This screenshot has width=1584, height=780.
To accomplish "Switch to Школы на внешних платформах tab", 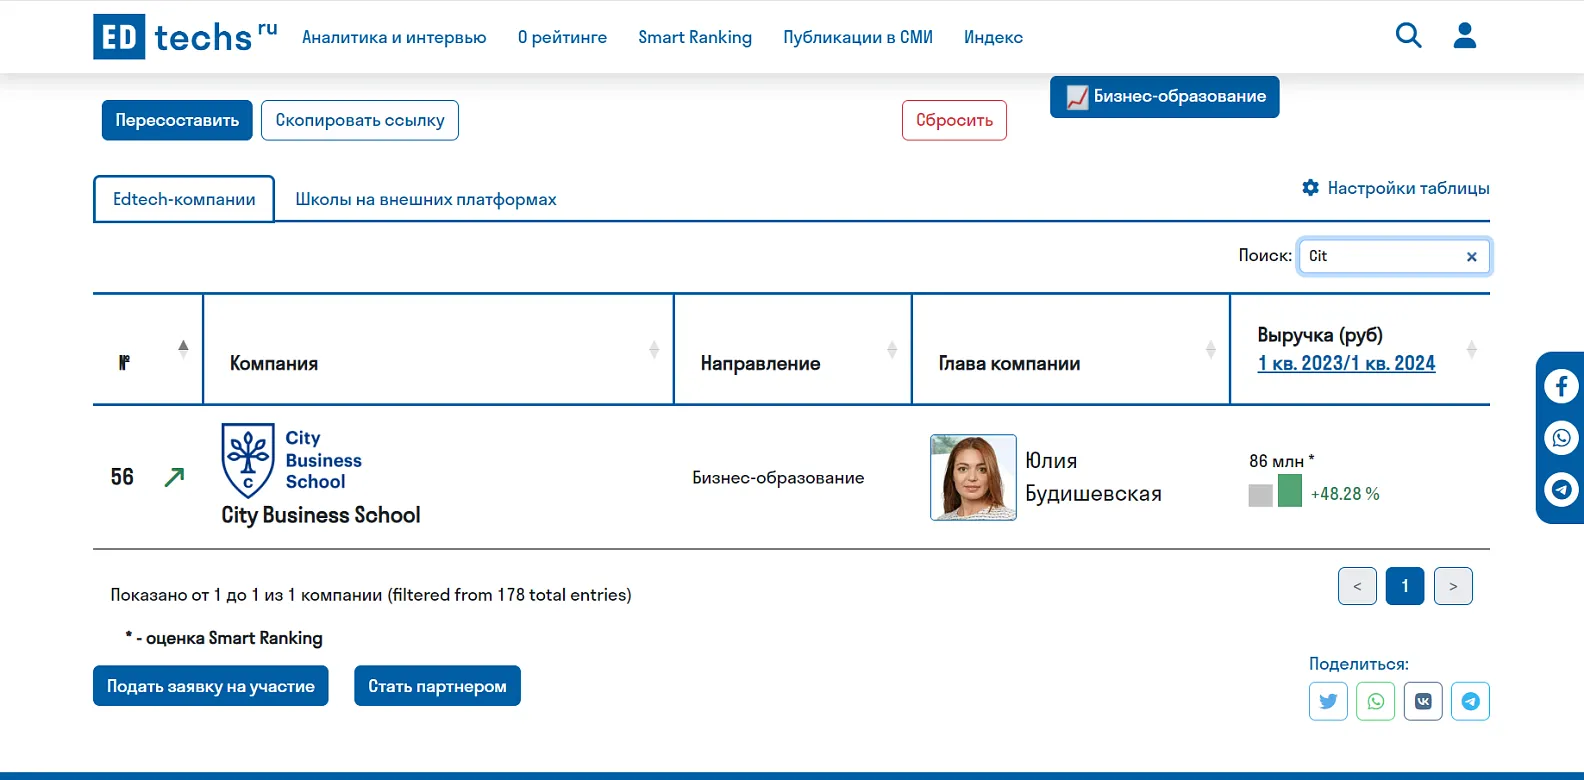I will 426,199.
